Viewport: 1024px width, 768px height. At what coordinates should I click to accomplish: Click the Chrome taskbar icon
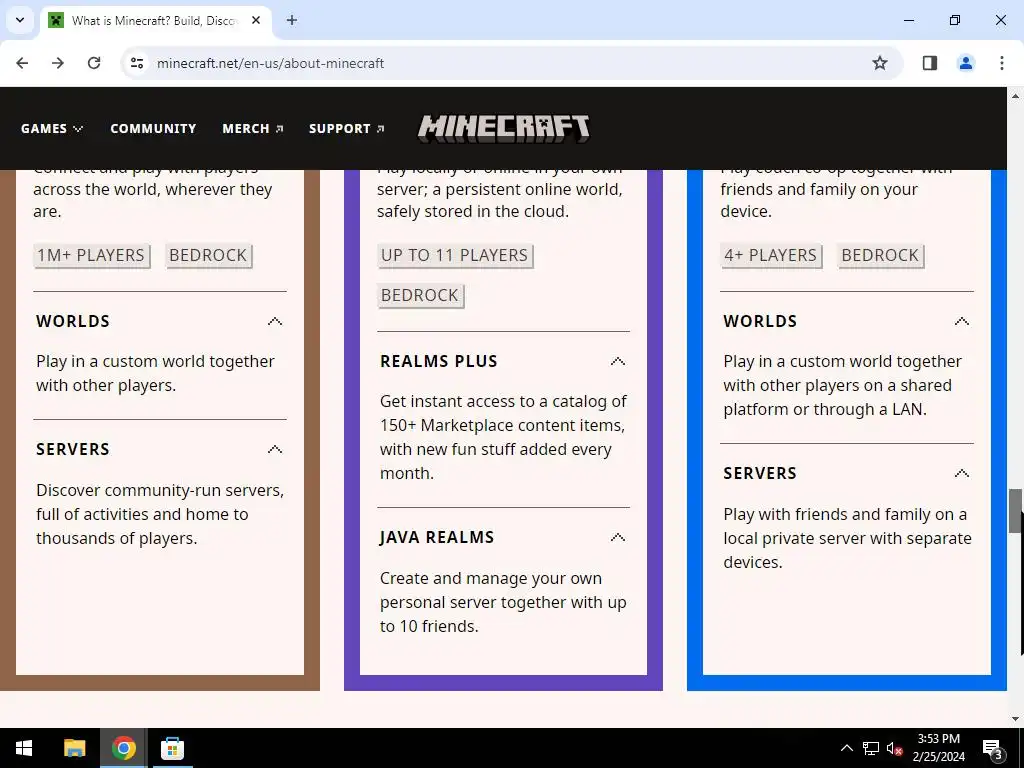123,748
